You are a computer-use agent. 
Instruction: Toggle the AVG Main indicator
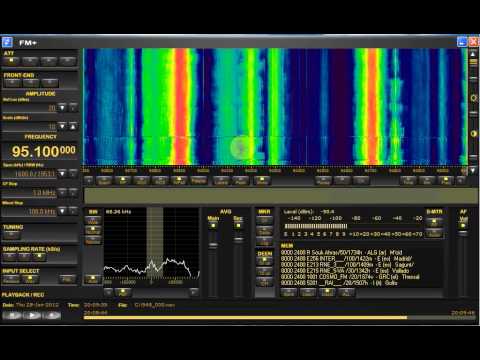(x=213, y=226)
